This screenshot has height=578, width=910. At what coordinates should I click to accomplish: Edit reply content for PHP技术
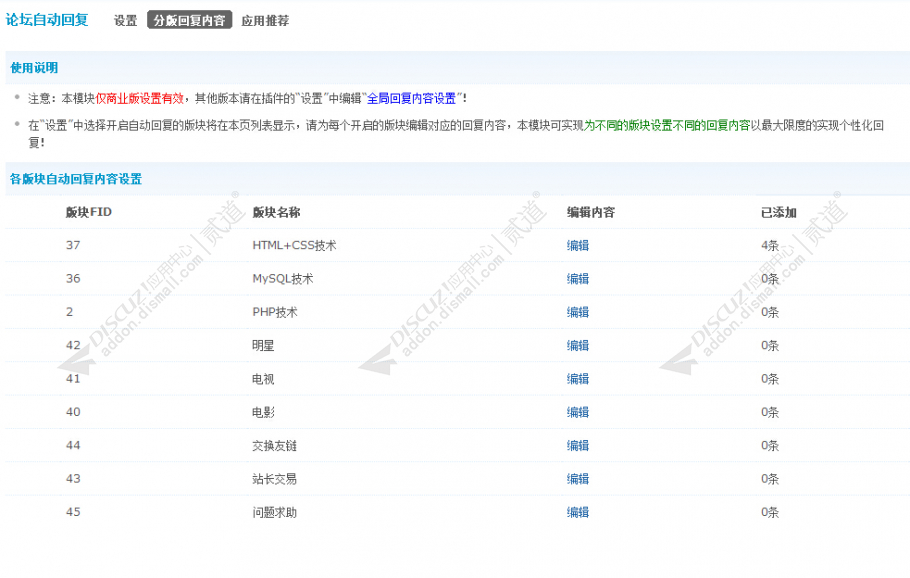(577, 312)
